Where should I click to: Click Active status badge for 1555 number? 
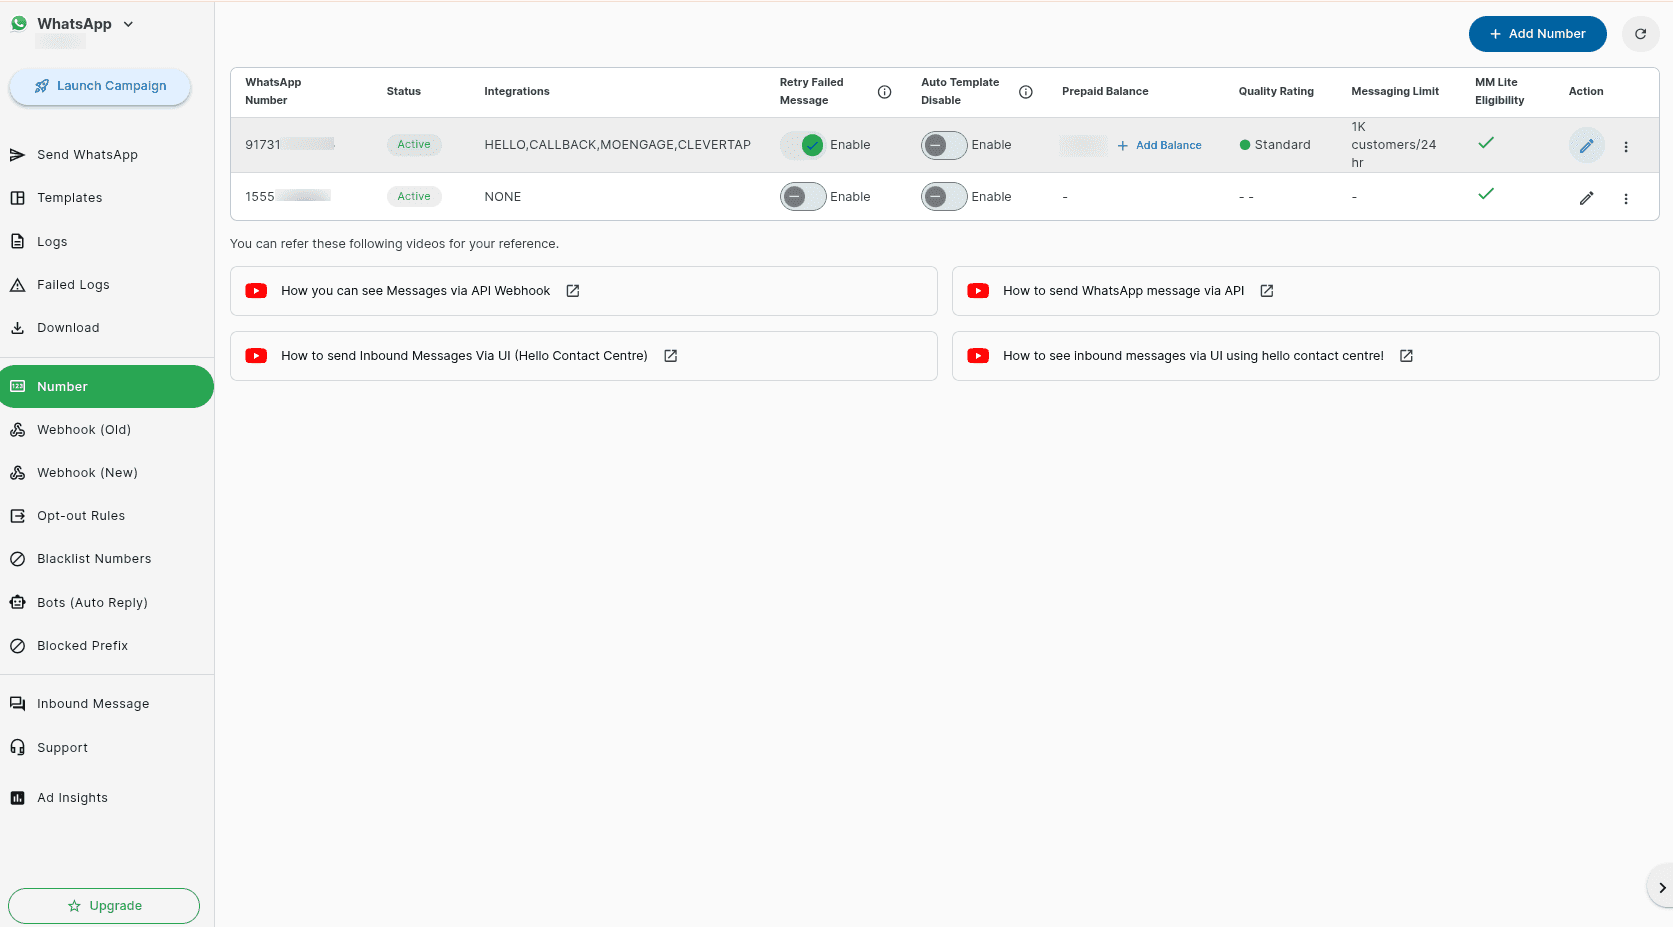pos(414,197)
